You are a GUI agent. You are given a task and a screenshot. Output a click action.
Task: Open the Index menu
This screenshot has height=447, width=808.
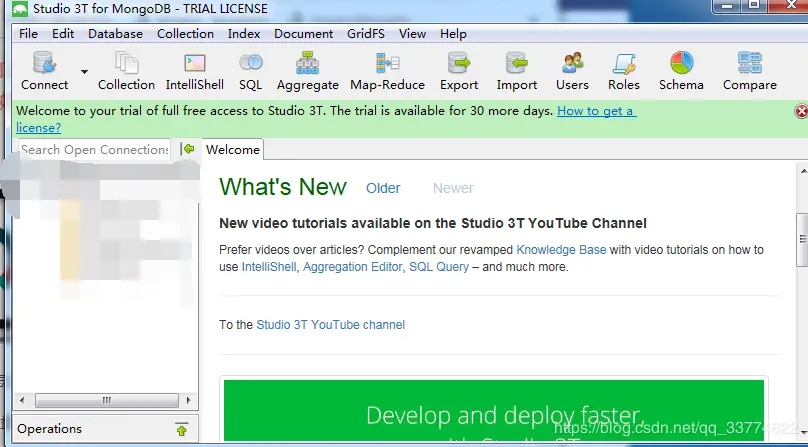244,34
